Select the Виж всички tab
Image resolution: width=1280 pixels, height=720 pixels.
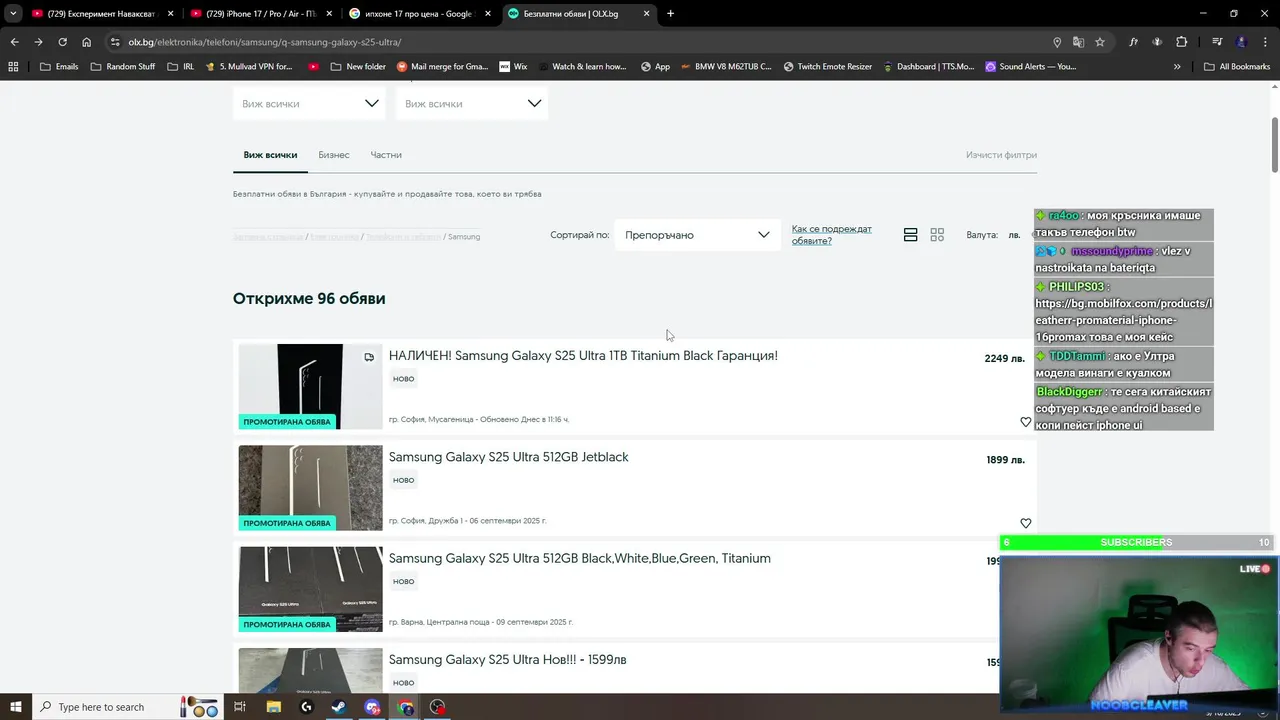point(270,155)
